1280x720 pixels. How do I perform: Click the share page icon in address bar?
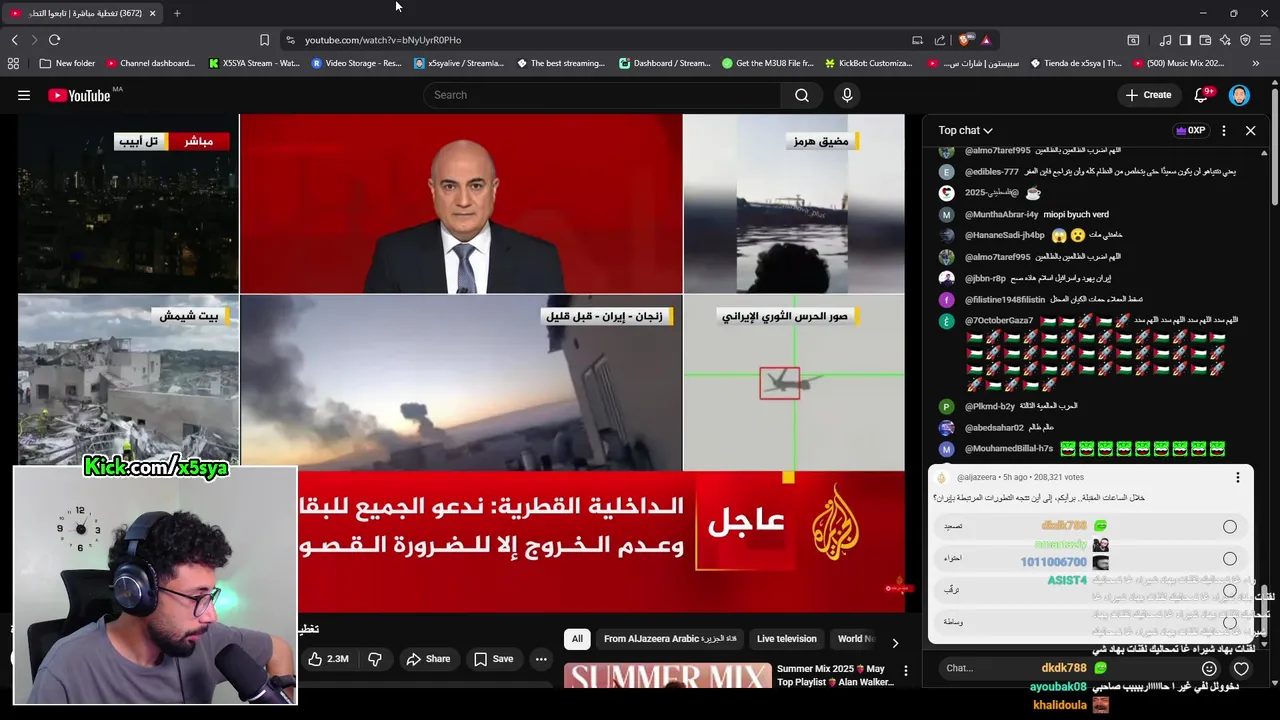tap(940, 40)
